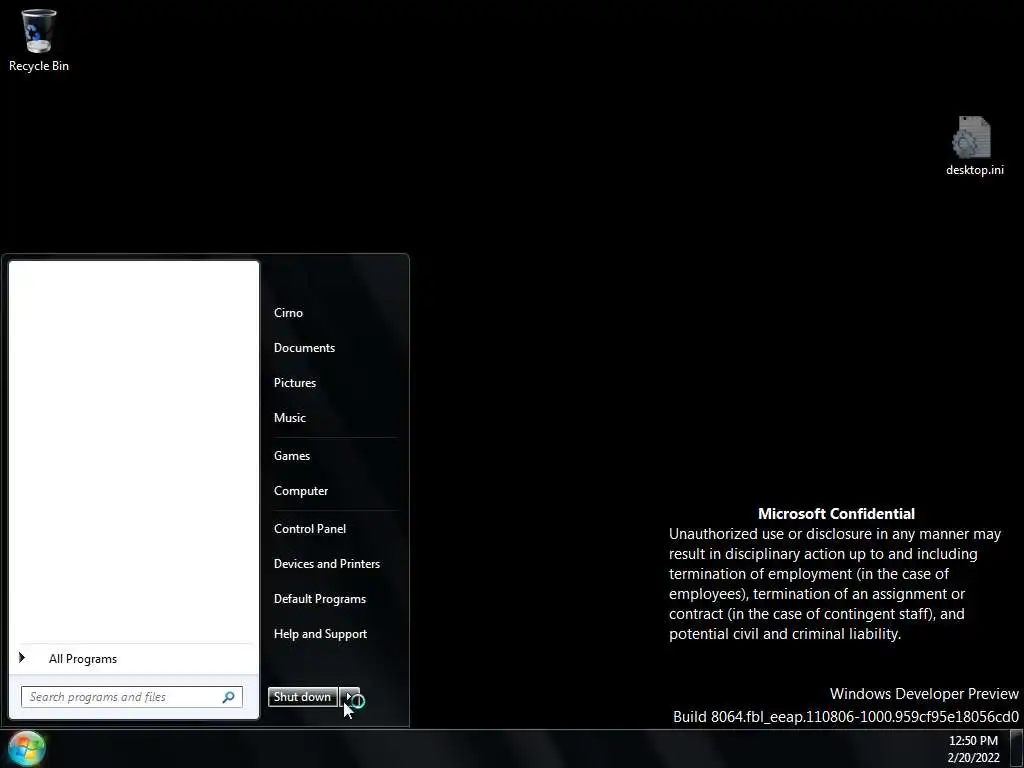Open Control Panel from Start menu
This screenshot has width=1024, height=768.
pos(310,529)
